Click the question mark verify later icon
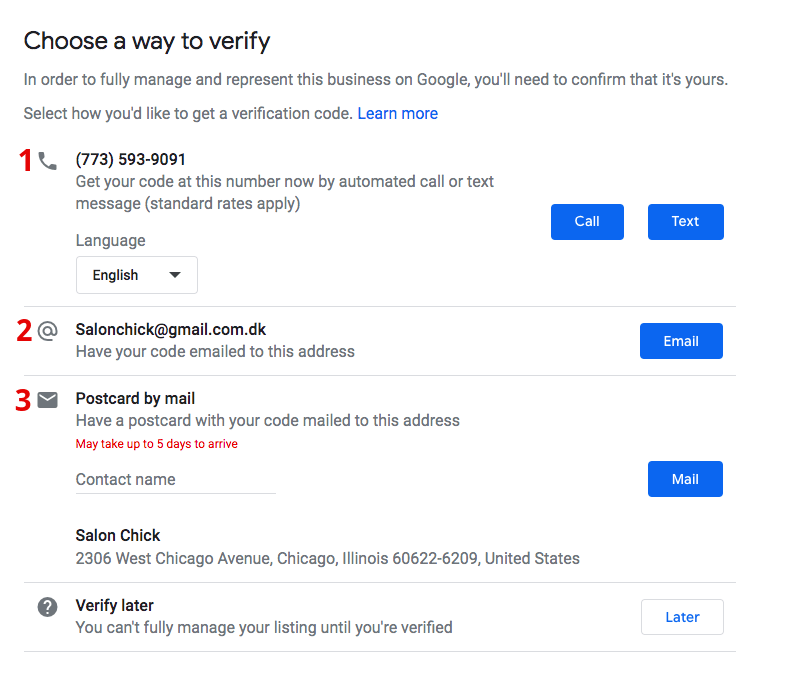The width and height of the screenshot is (786, 676). [x=48, y=607]
